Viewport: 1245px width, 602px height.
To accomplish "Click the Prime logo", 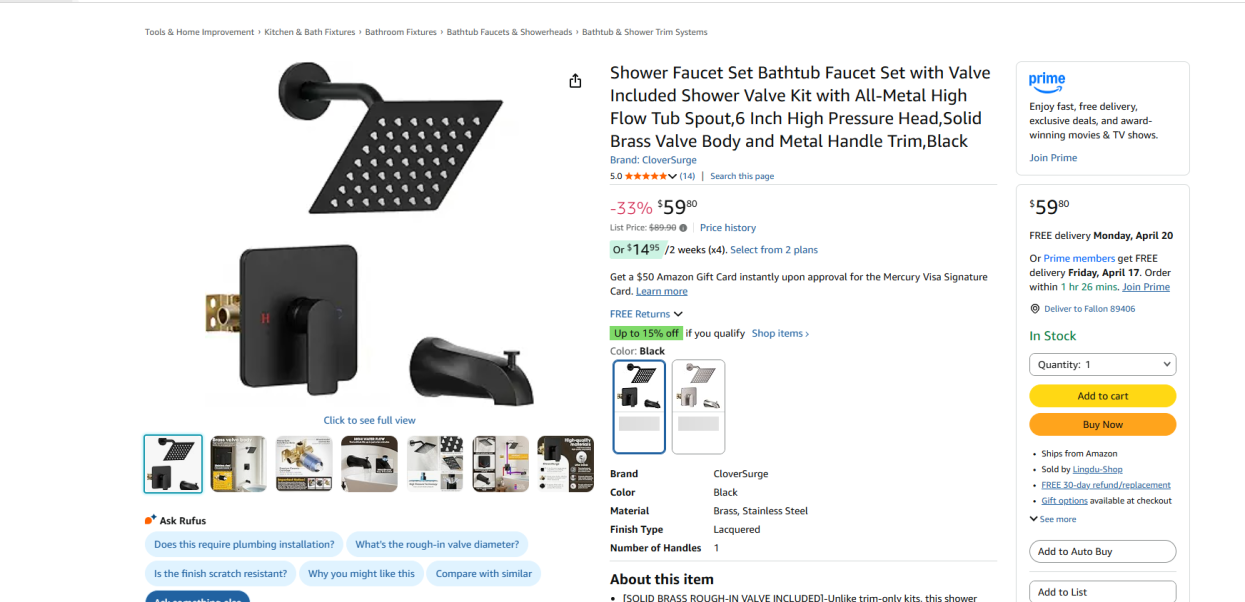I will (x=1047, y=80).
